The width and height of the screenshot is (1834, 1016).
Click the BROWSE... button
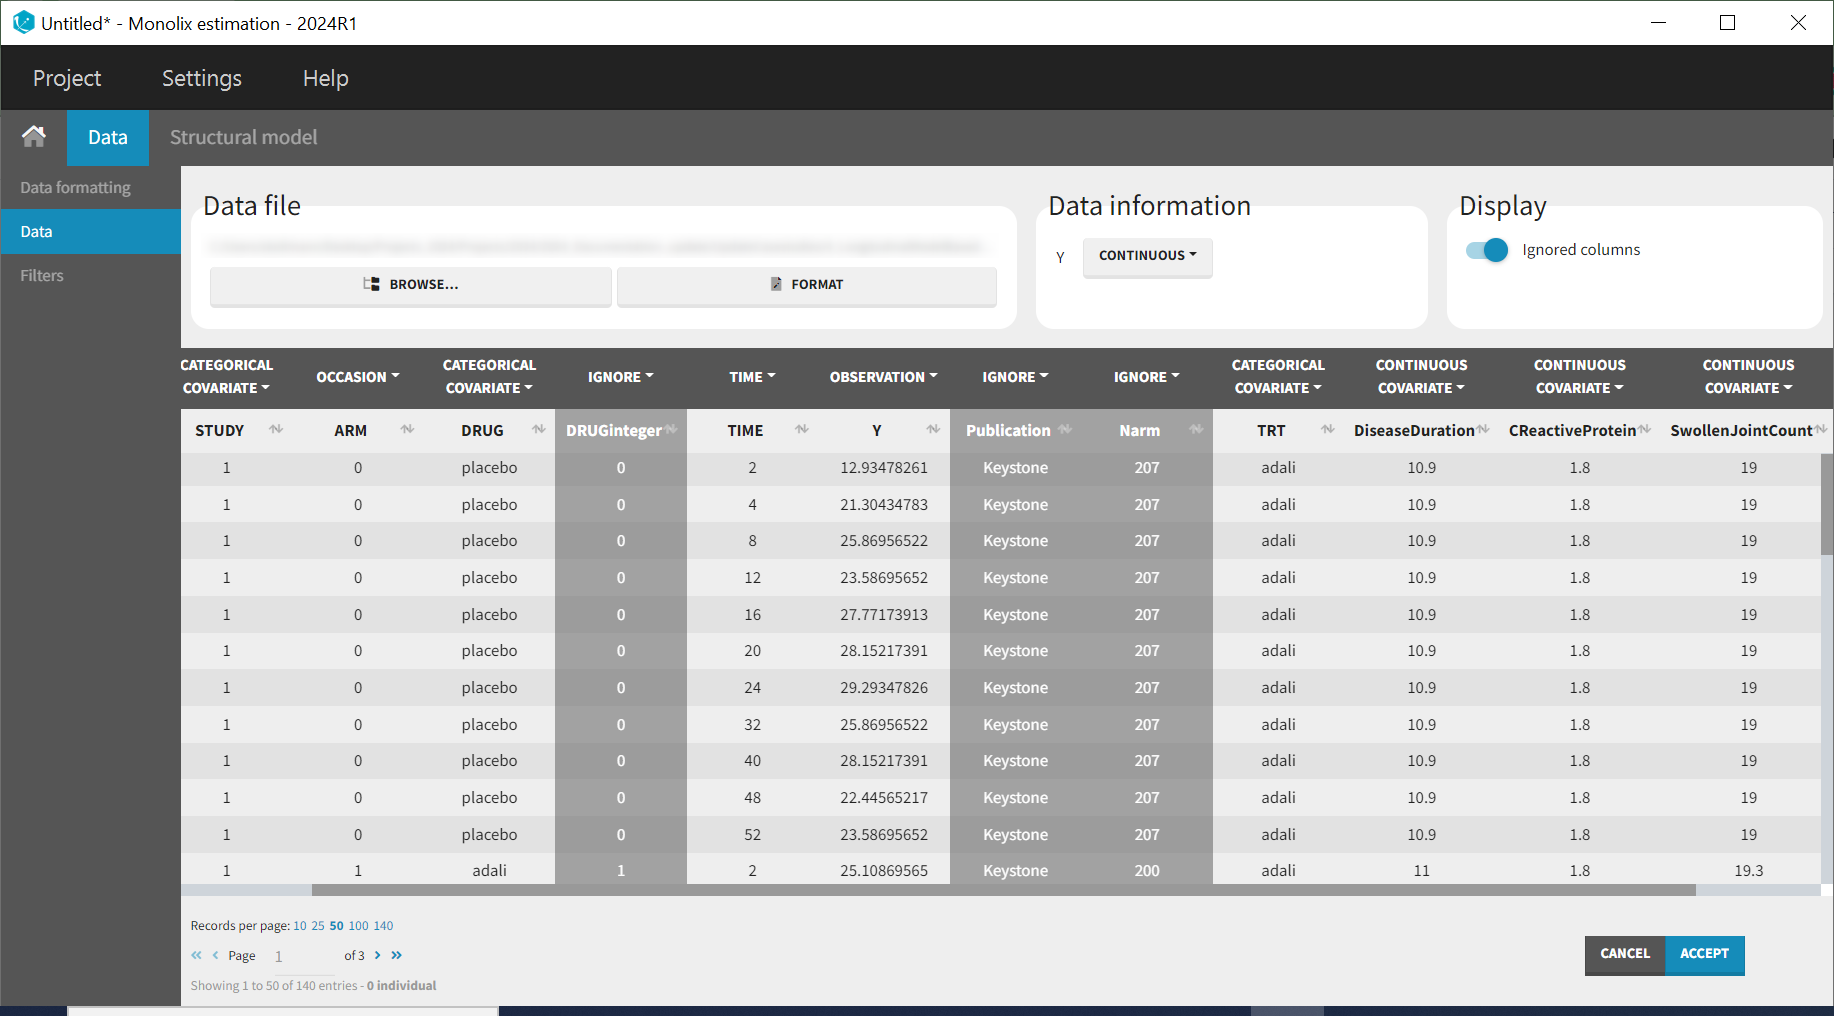[x=411, y=285]
